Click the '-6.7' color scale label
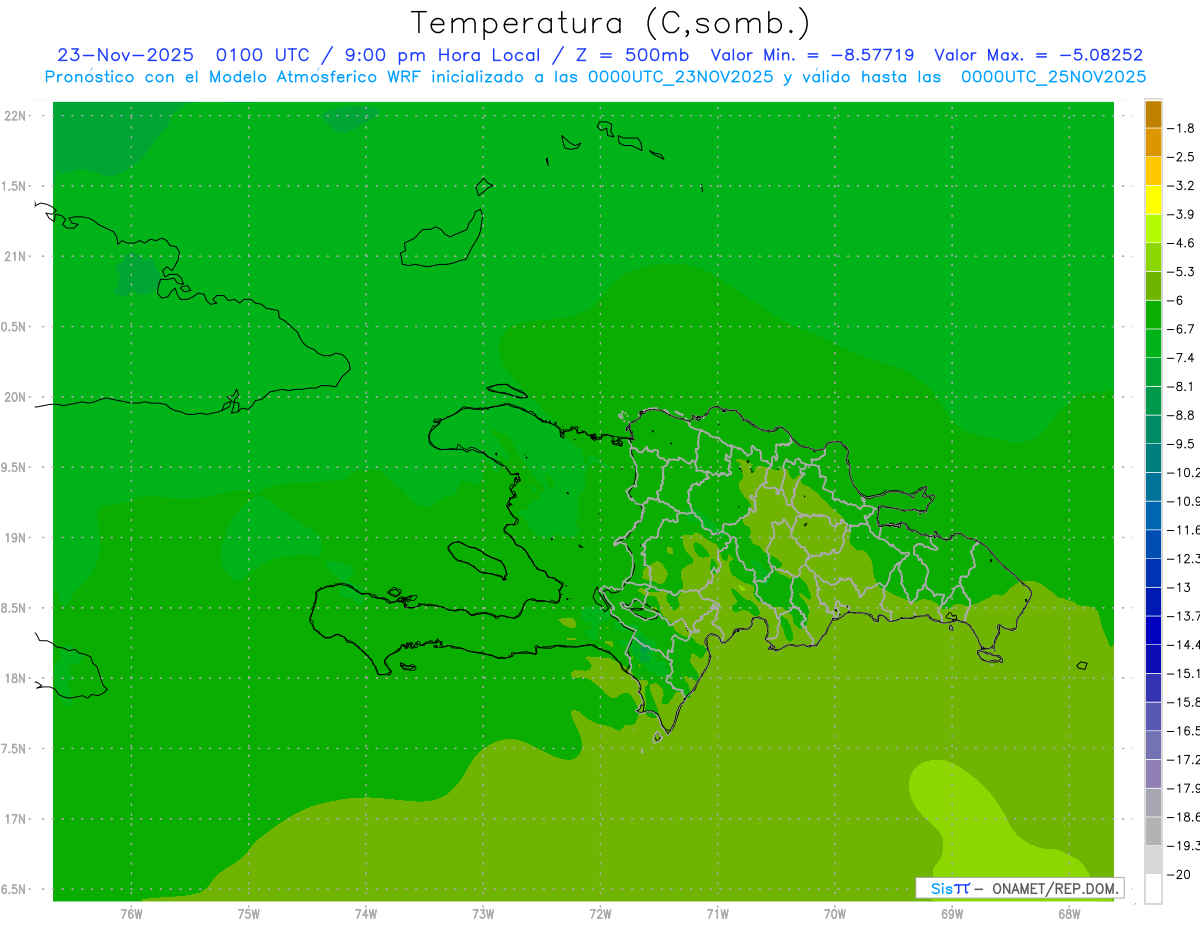Screen dimensions: 1200x927 point(1183,329)
